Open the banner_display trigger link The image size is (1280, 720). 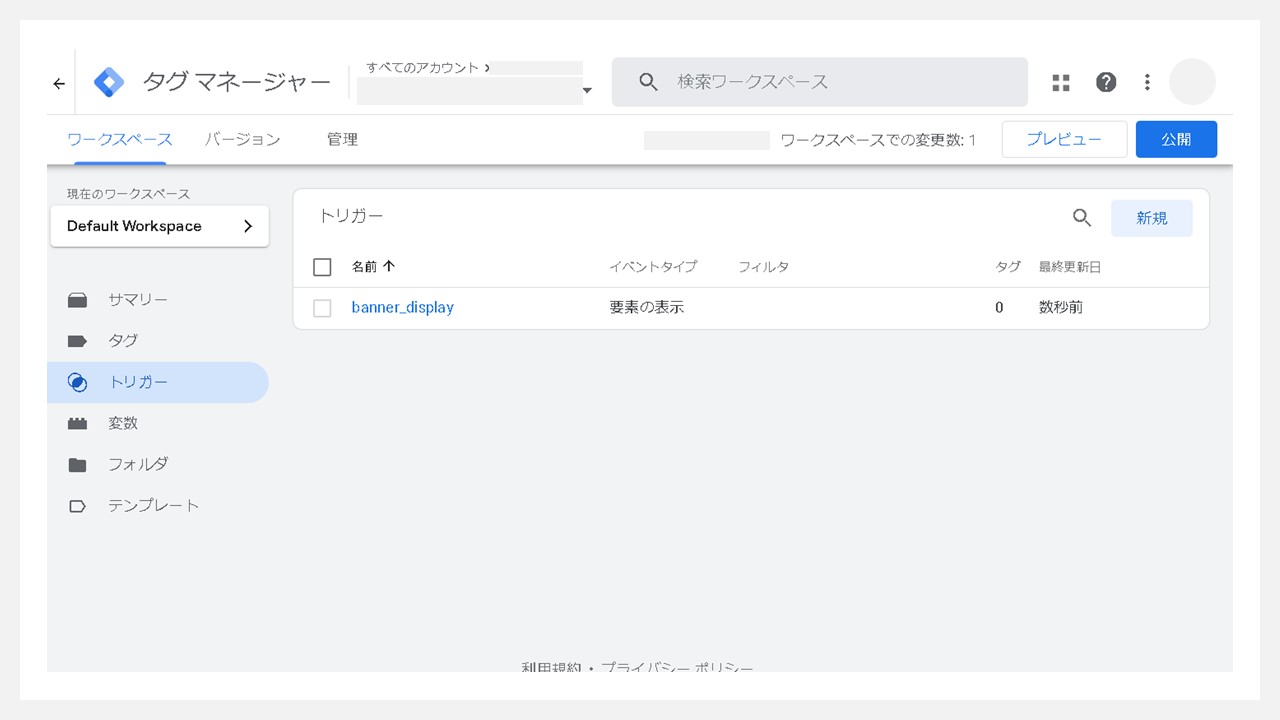pos(402,307)
